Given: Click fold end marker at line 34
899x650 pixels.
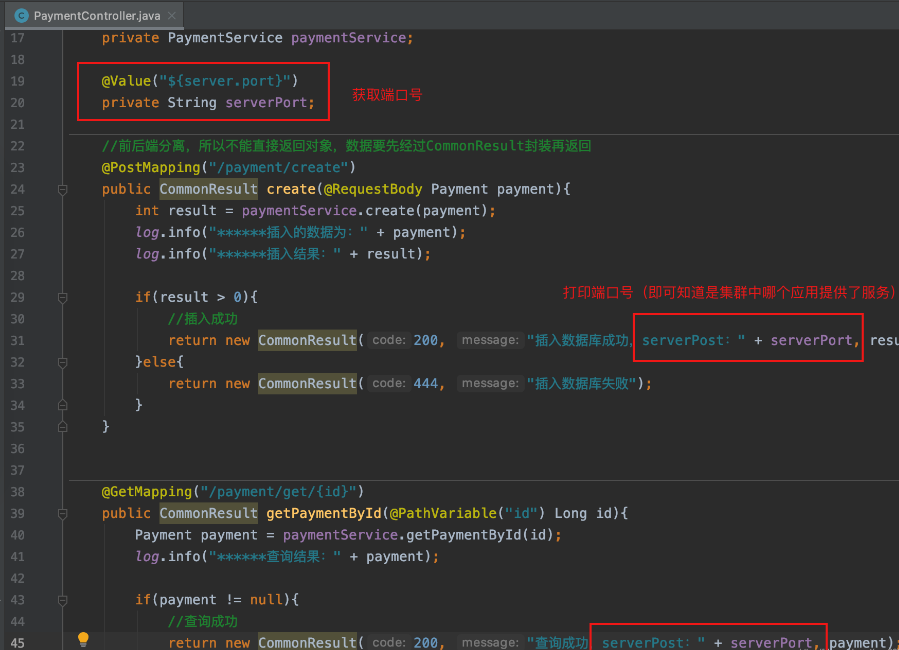Looking at the screenshot, I should (62, 405).
